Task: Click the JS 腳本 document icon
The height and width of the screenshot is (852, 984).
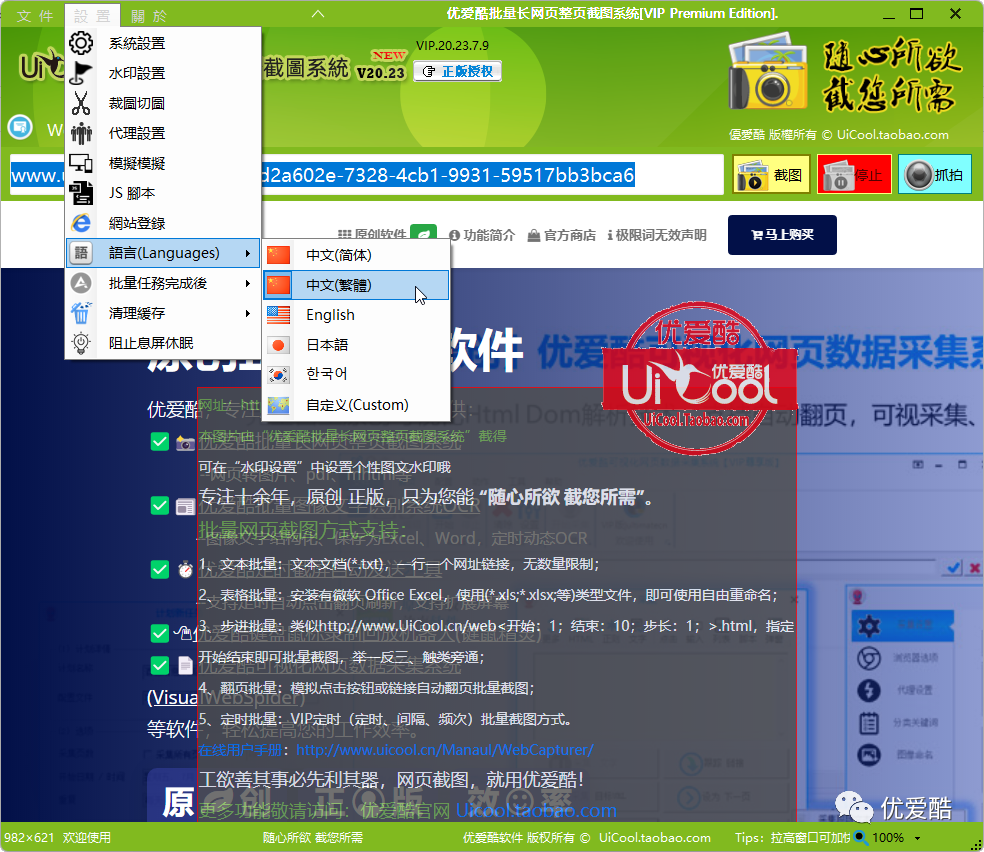Action: 81,193
